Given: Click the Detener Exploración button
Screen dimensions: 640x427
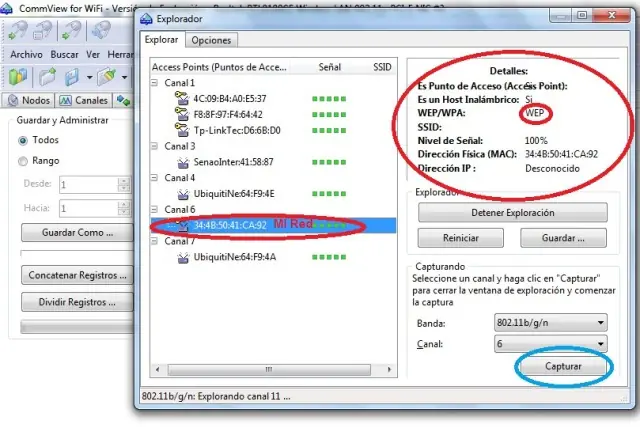Looking at the screenshot, I should tap(513, 212).
